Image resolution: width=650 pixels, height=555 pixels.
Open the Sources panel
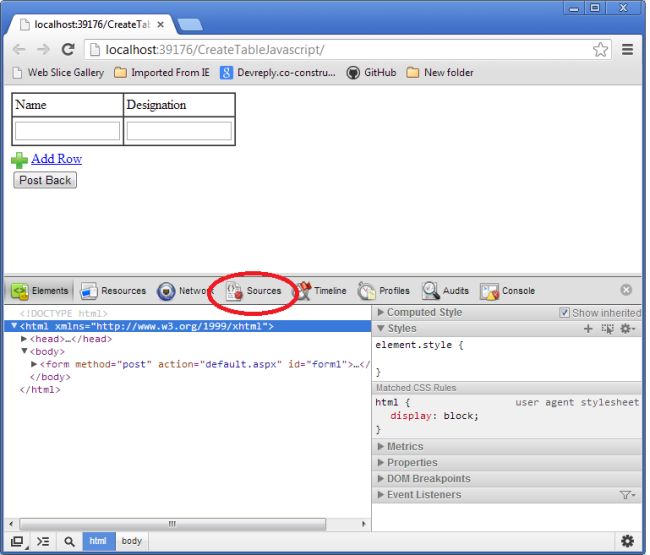coord(253,291)
